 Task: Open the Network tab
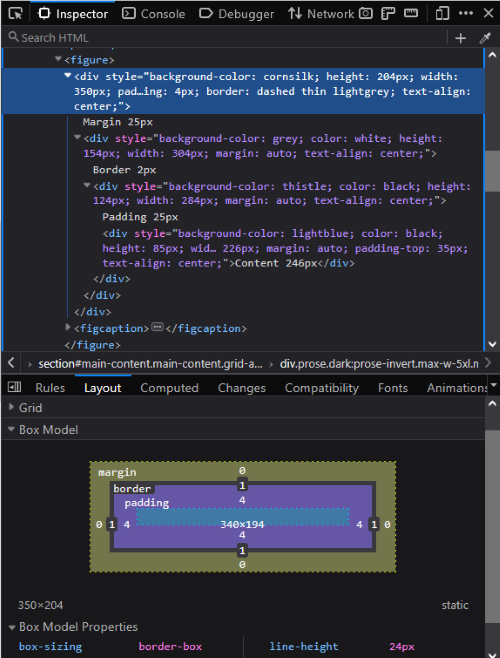pos(321,14)
